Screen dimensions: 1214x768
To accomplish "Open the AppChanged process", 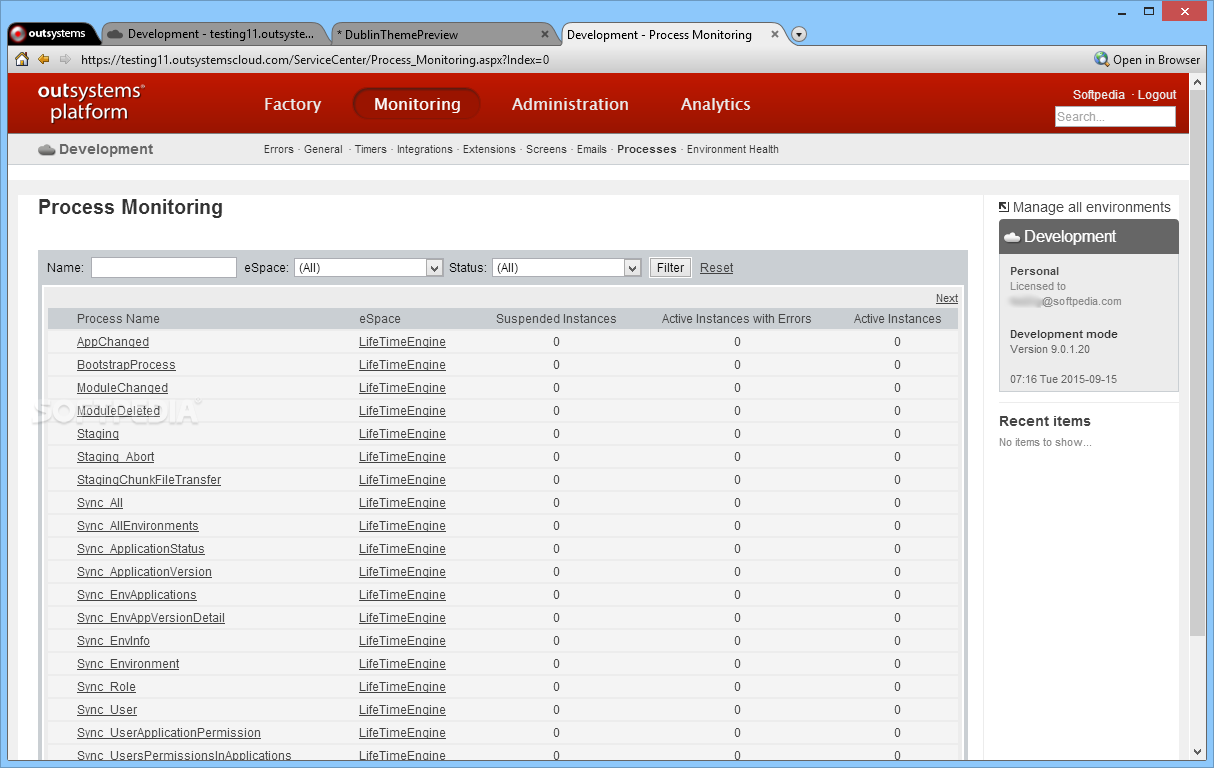I will (113, 342).
